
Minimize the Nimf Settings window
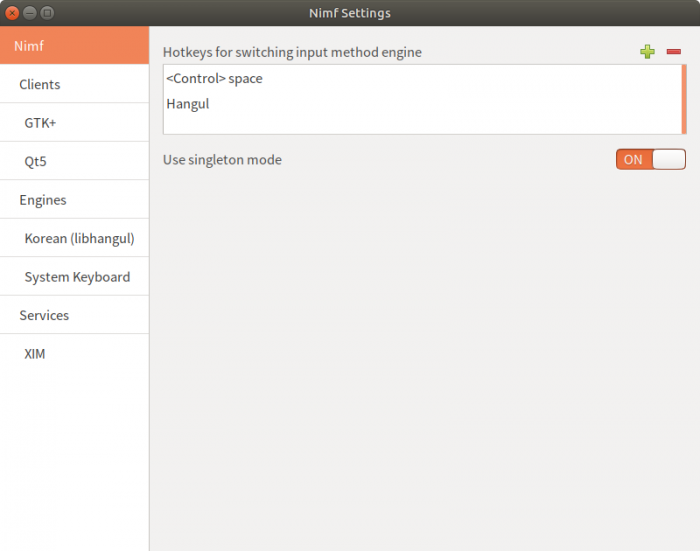(30, 13)
